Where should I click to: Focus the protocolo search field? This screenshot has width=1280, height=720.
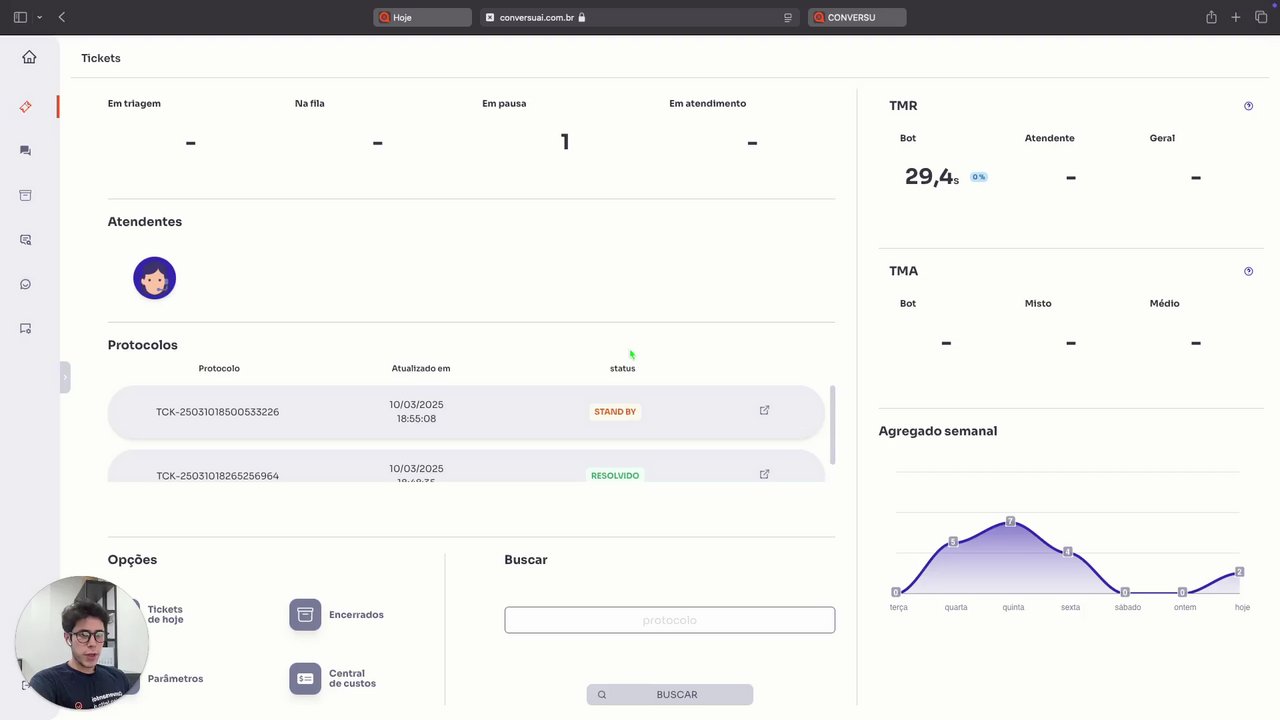tap(669, 620)
